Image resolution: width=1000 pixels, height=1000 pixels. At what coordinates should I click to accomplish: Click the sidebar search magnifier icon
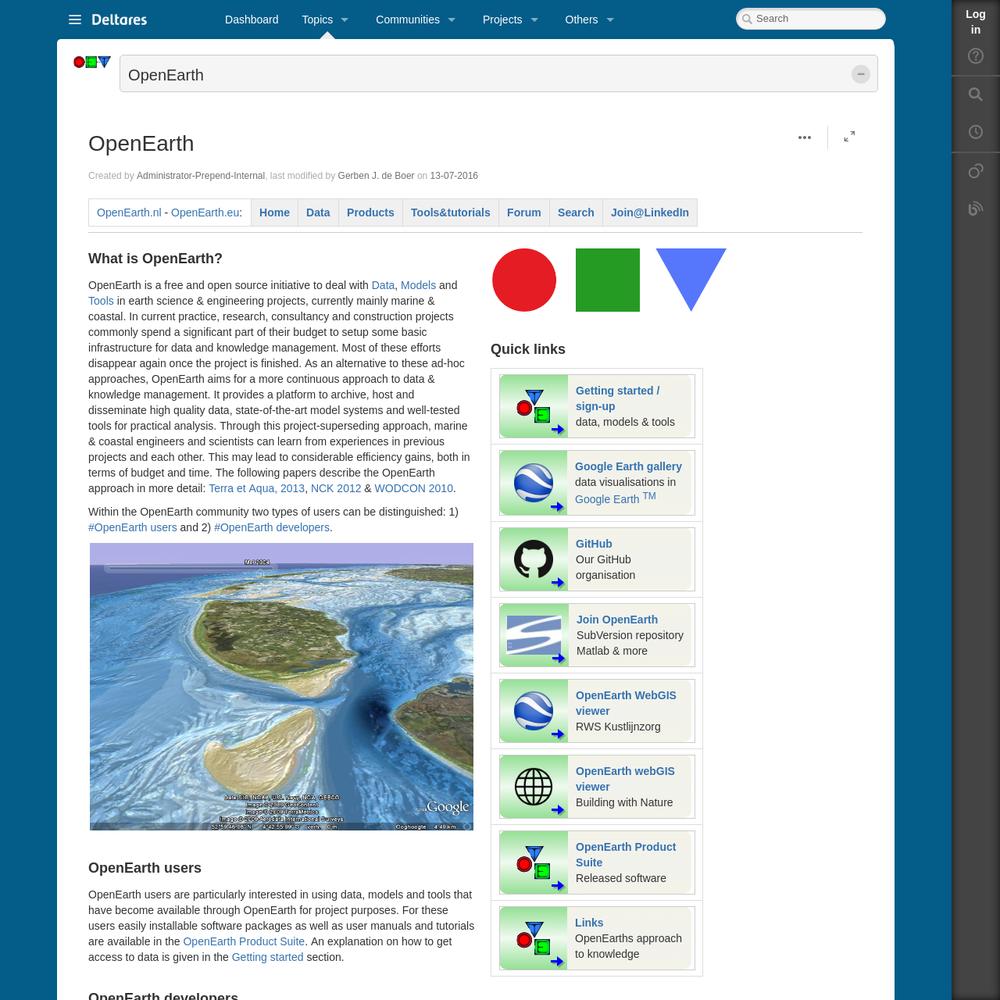pyautogui.click(x=975, y=94)
